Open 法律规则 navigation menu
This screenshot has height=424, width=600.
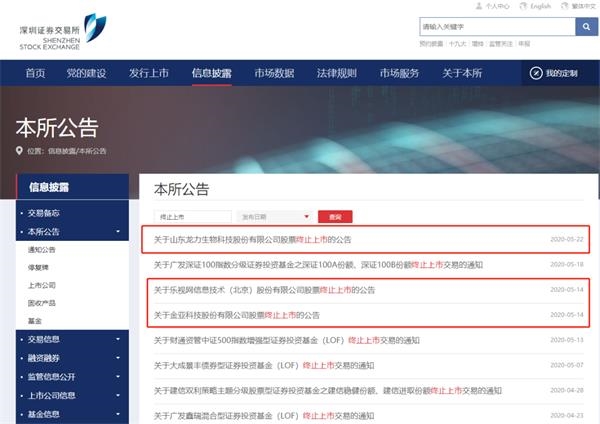337,73
